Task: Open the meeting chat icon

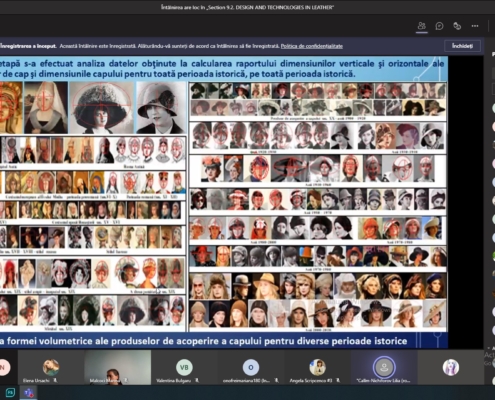Action: 439,26
